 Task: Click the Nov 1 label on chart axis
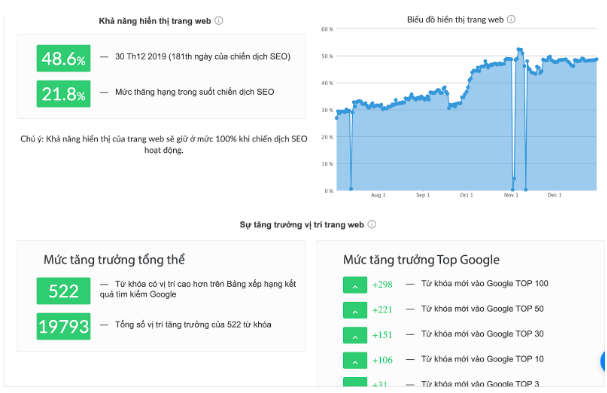coord(511,195)
